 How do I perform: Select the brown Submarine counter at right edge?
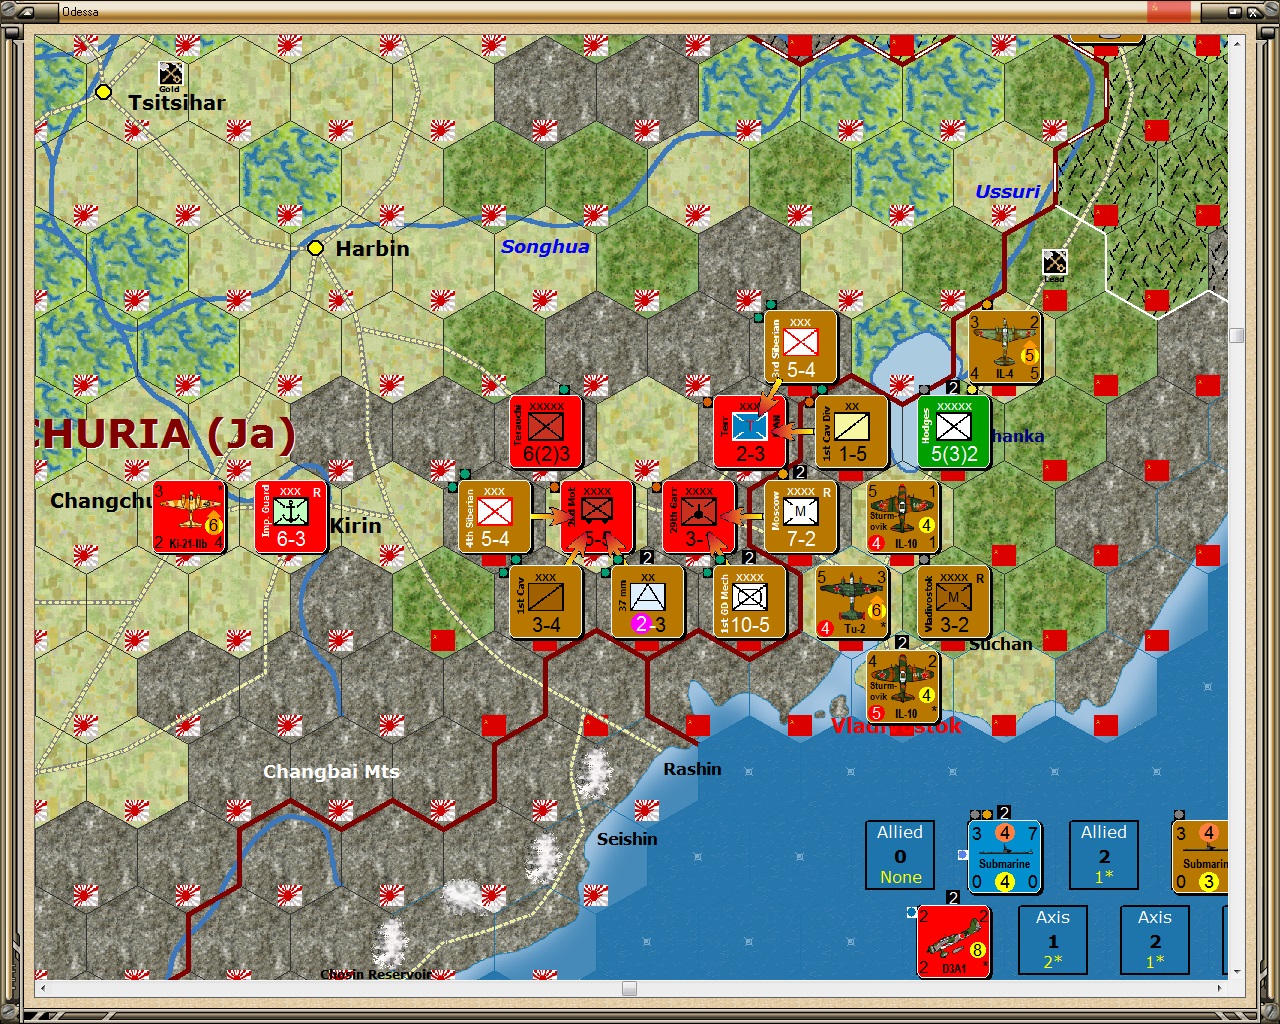[x=1200, y=857]
